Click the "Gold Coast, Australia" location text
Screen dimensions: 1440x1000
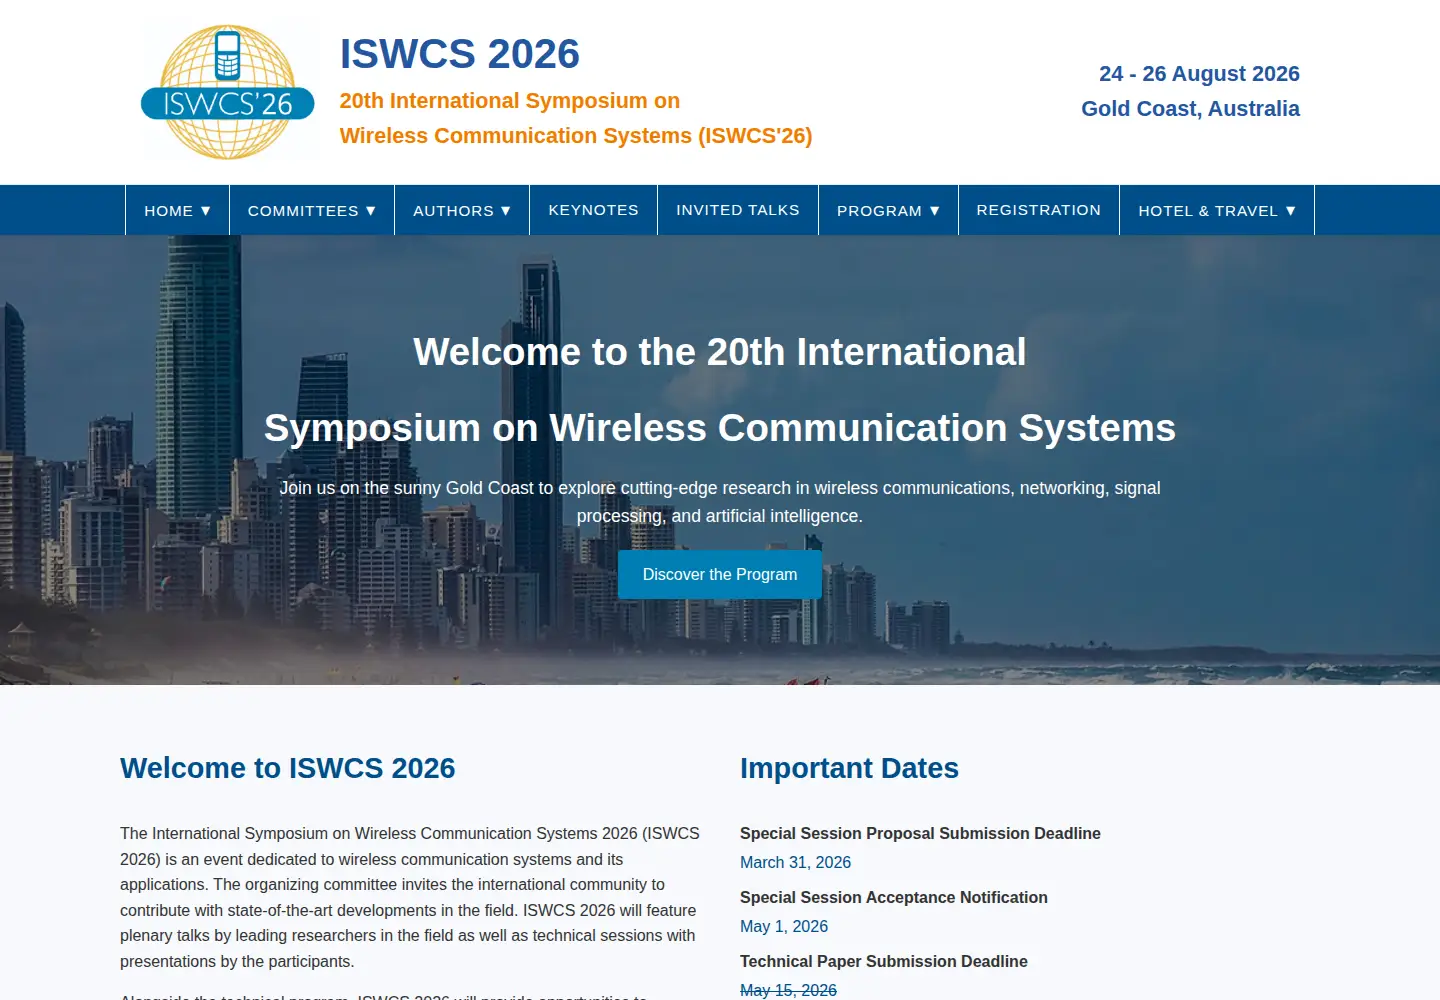point(1190,109)
